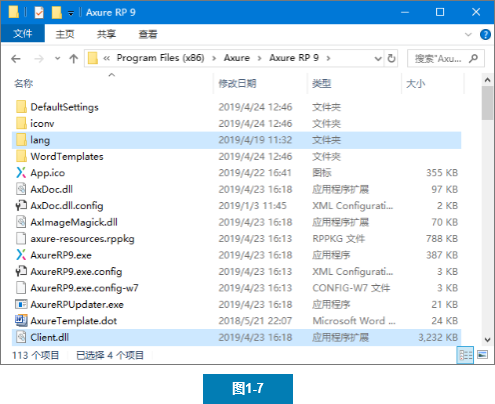Click the search magnifier icon

473,59
